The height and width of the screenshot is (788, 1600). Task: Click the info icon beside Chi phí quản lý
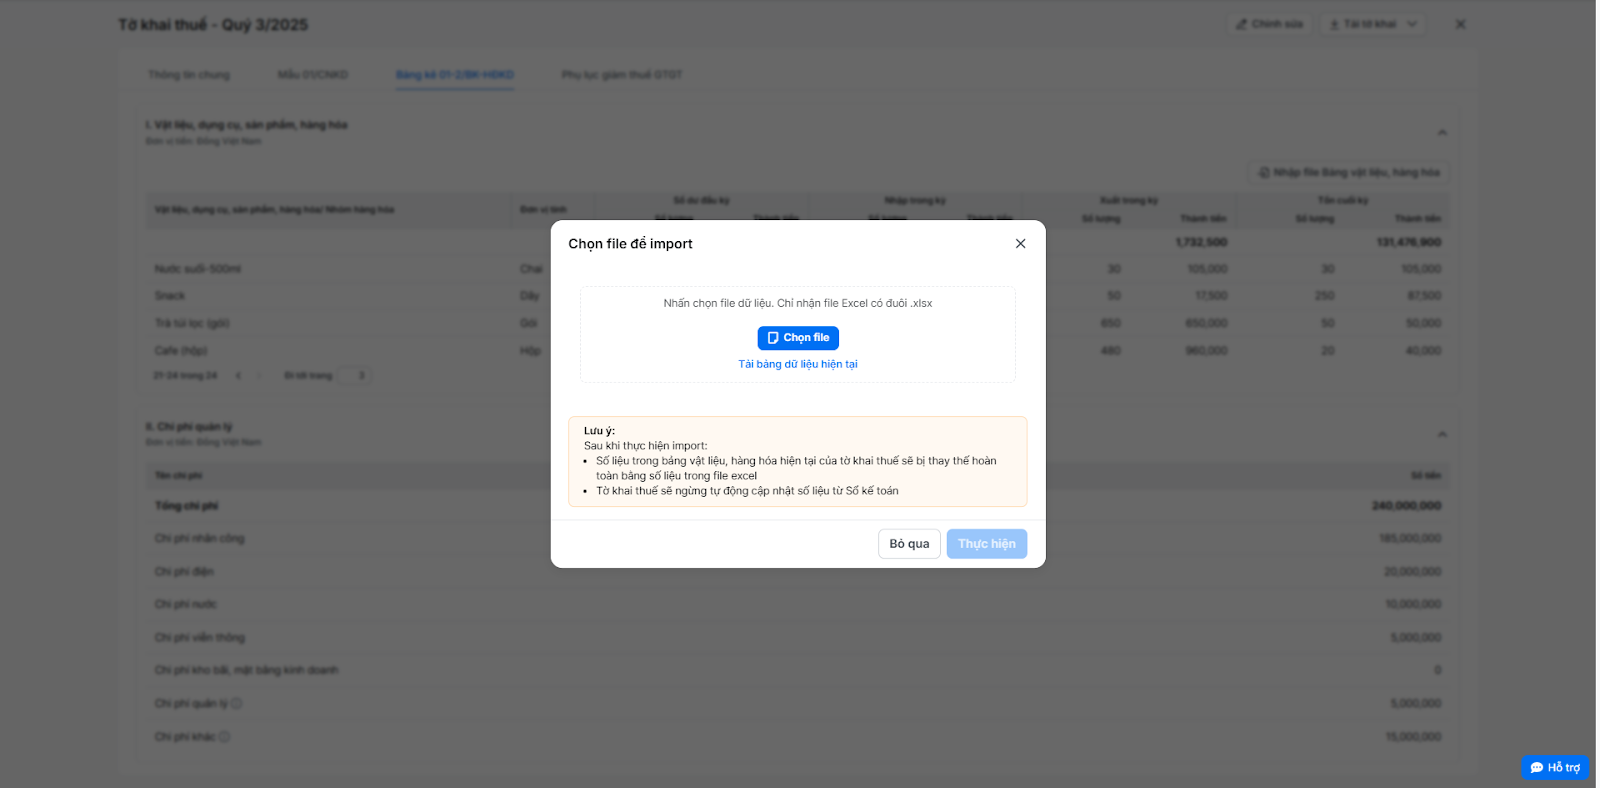237,704
